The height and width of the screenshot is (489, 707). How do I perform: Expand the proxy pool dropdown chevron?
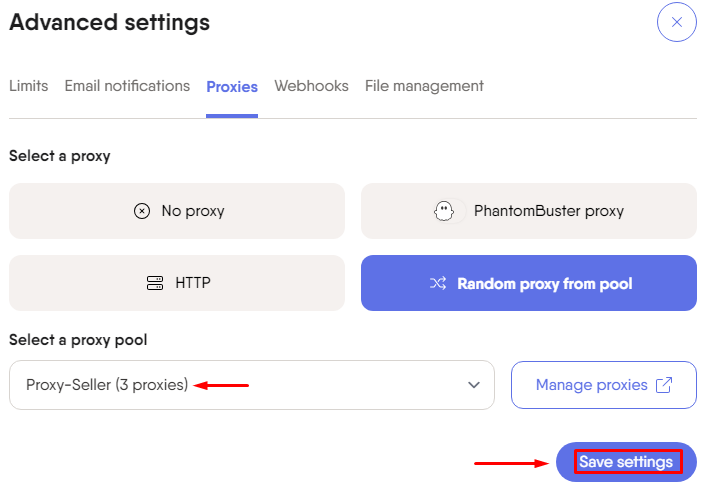(x=473, y=385)
